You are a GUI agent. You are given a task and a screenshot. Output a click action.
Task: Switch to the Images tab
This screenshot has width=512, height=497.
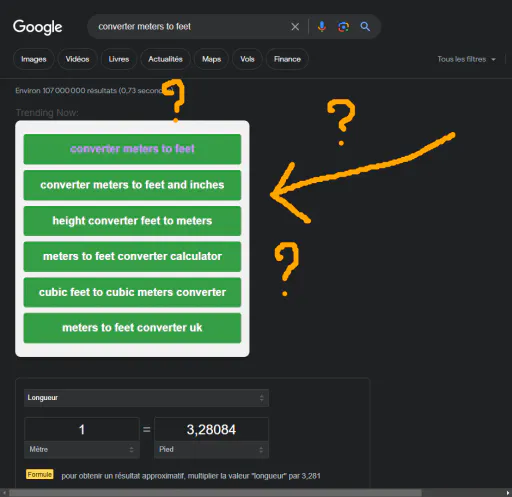(34, 59)
